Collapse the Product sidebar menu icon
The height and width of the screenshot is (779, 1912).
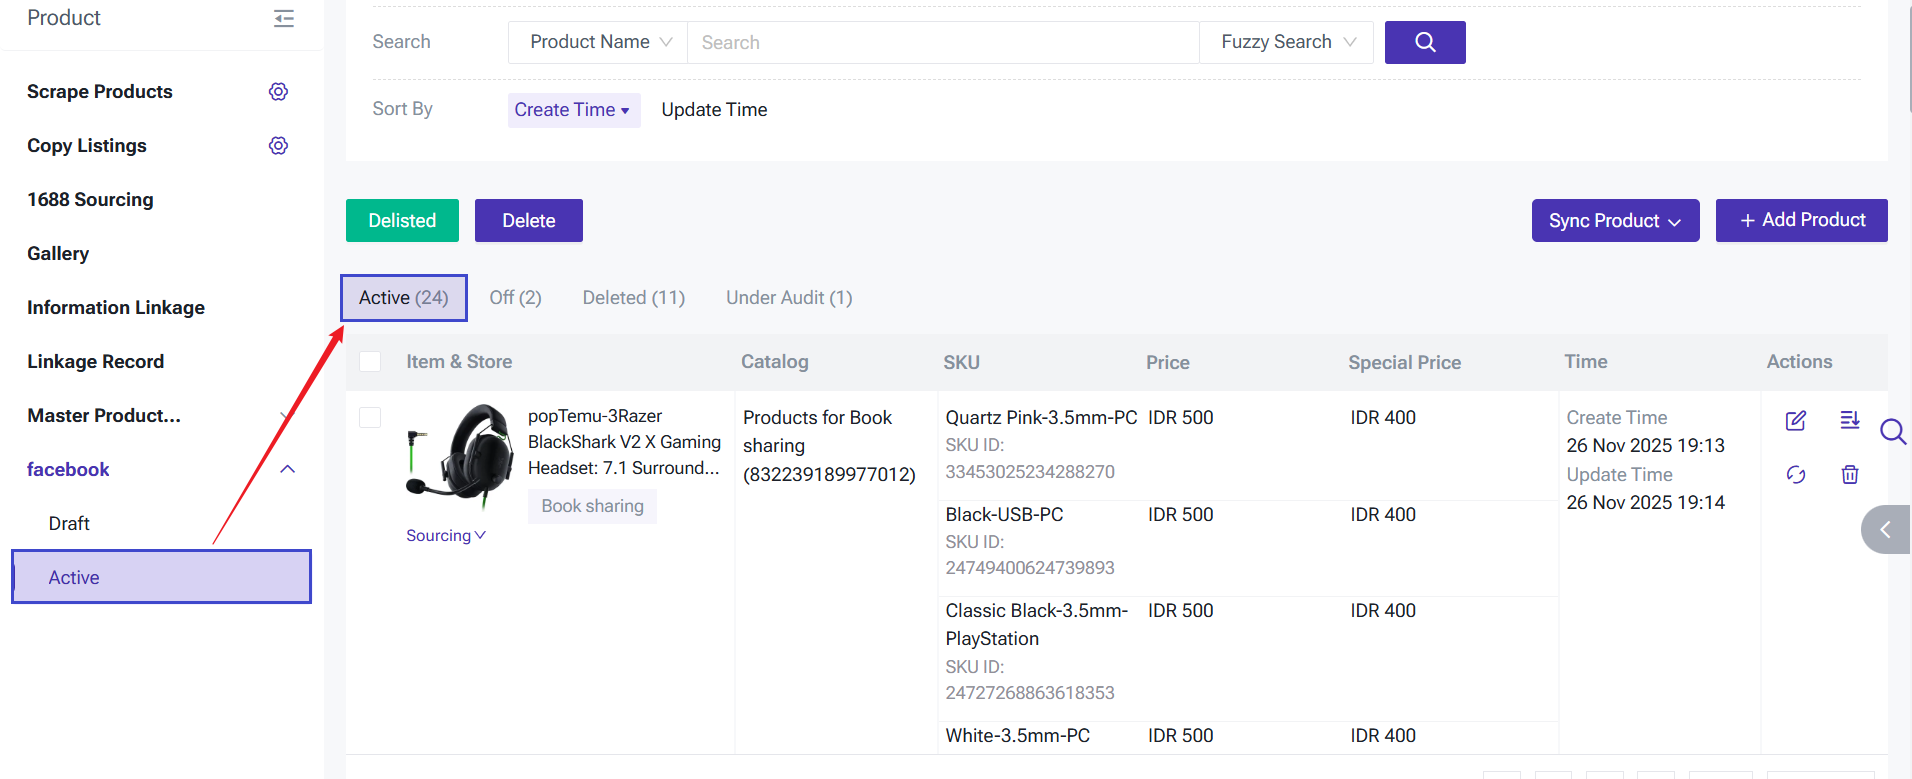[x=284, y=18]
